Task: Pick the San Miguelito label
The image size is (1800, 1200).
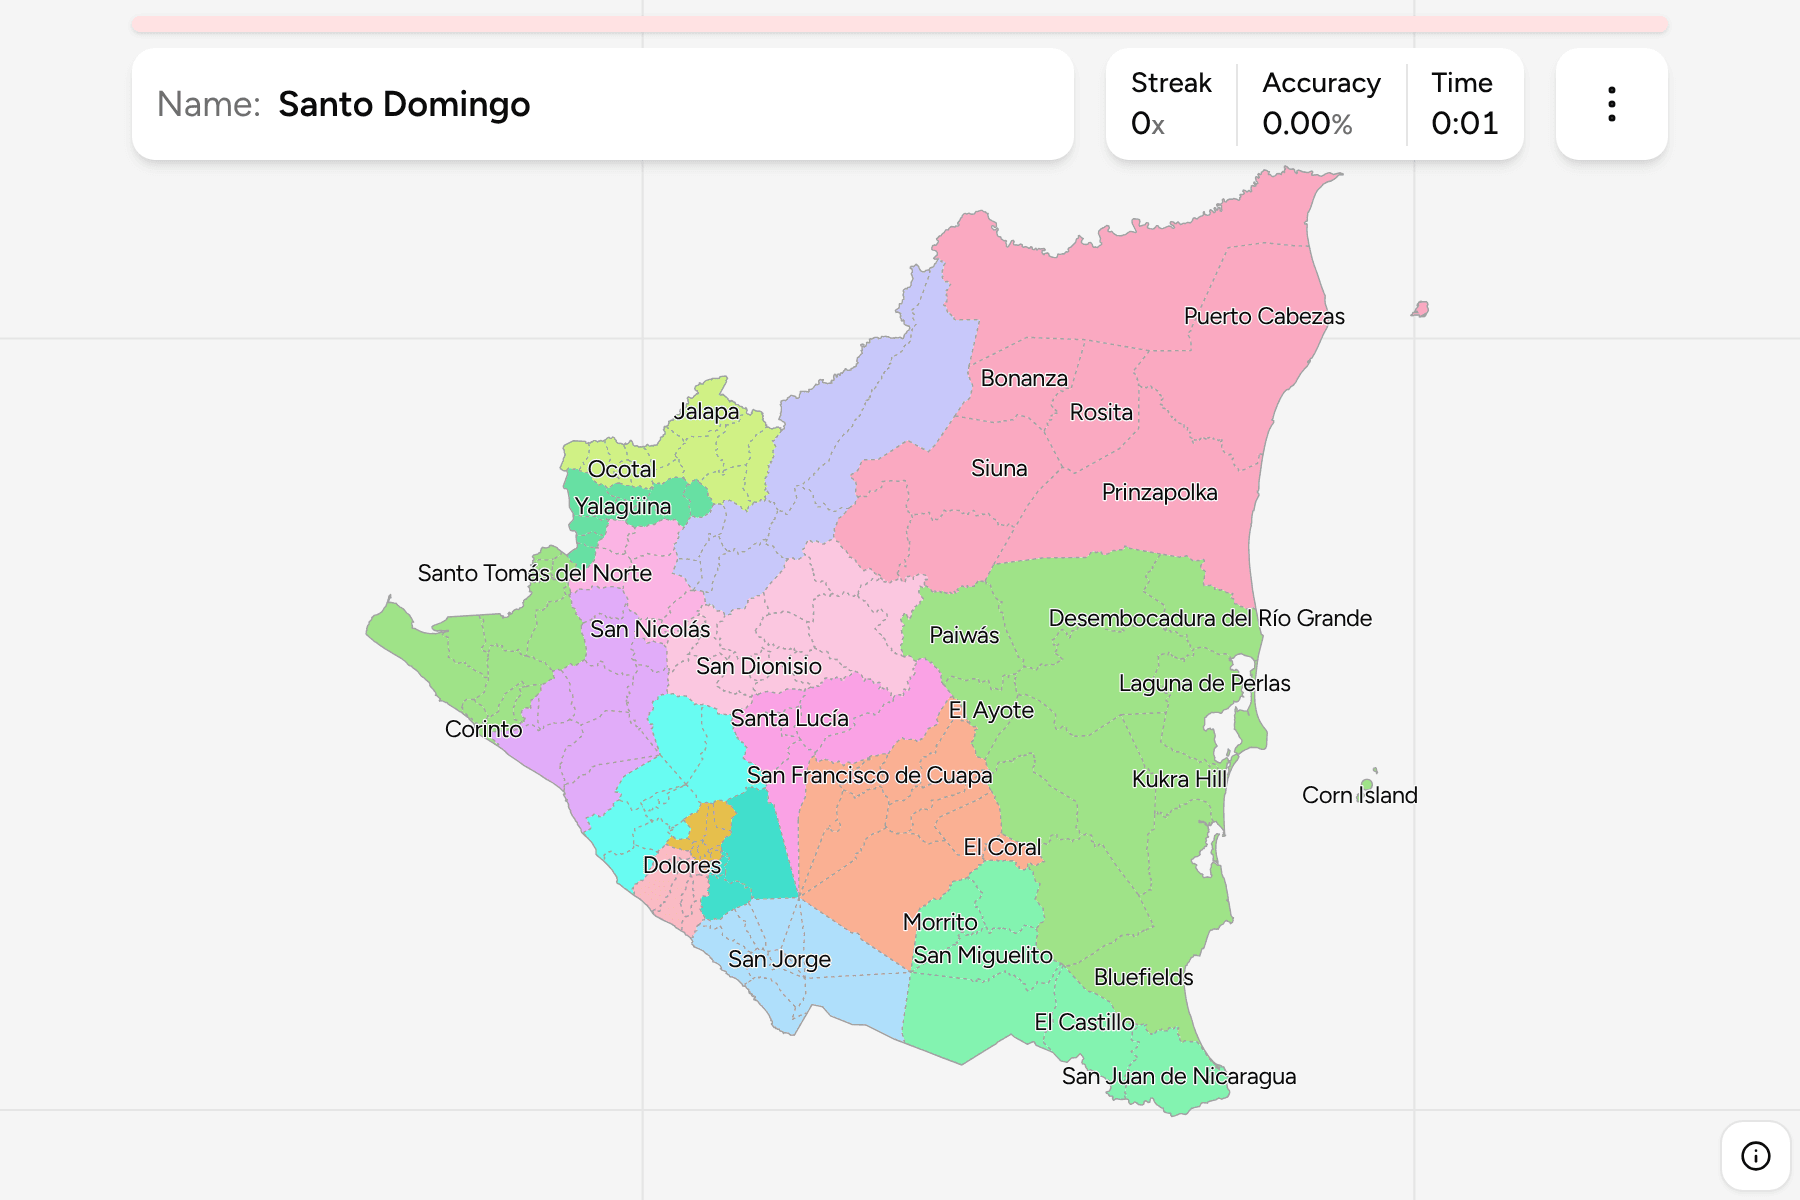Action: pos(983,955)
